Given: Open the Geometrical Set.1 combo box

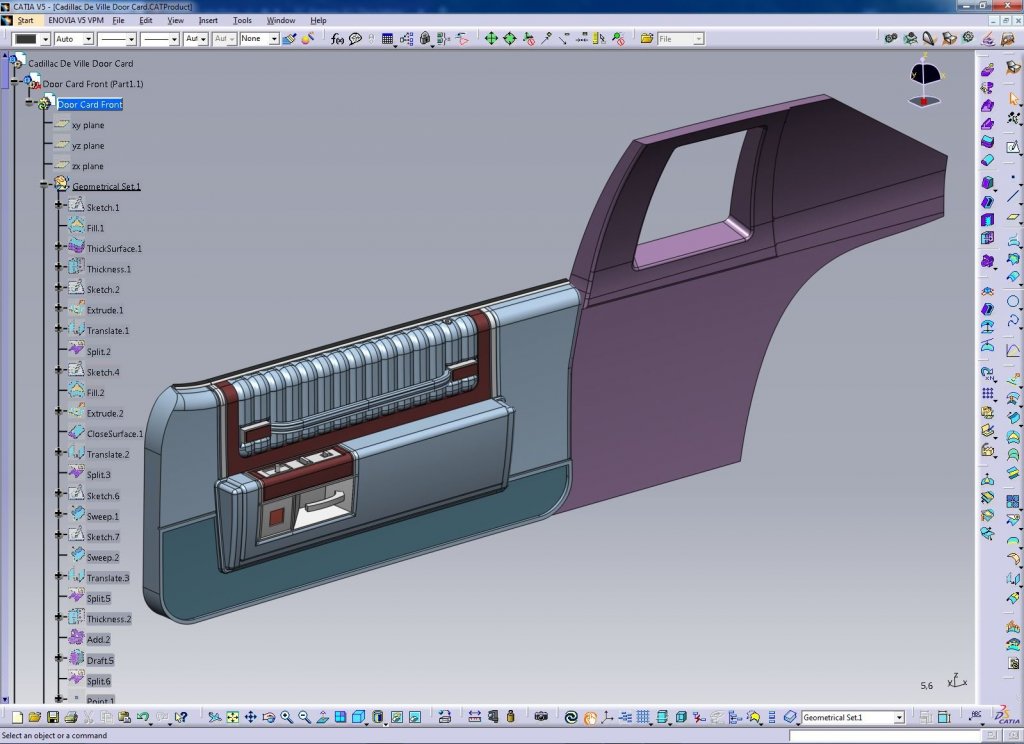Looking at the screenshot, I should coord(899,717).
